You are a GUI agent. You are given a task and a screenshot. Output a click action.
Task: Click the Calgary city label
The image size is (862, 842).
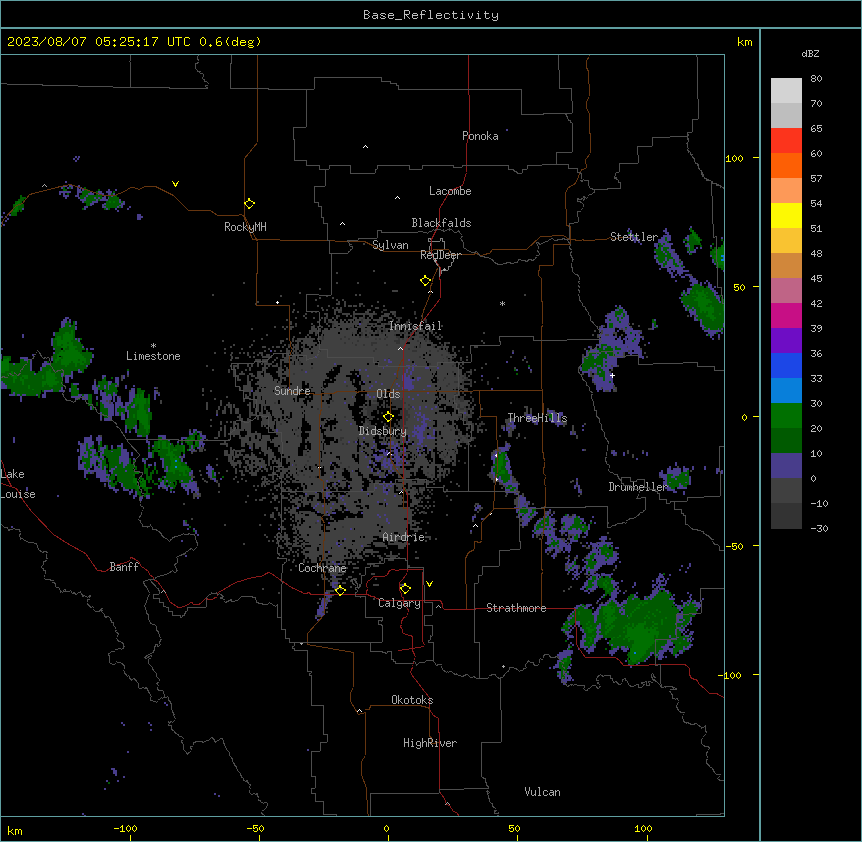click(399, 603)
